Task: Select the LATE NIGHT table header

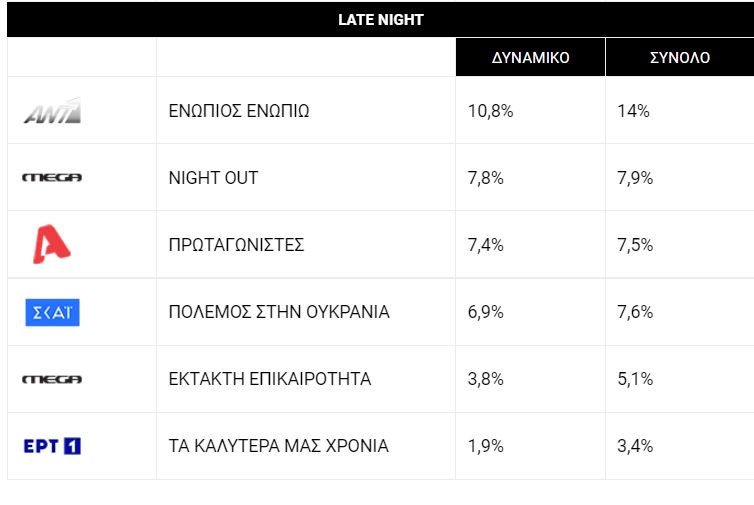Action: point(380,20)
